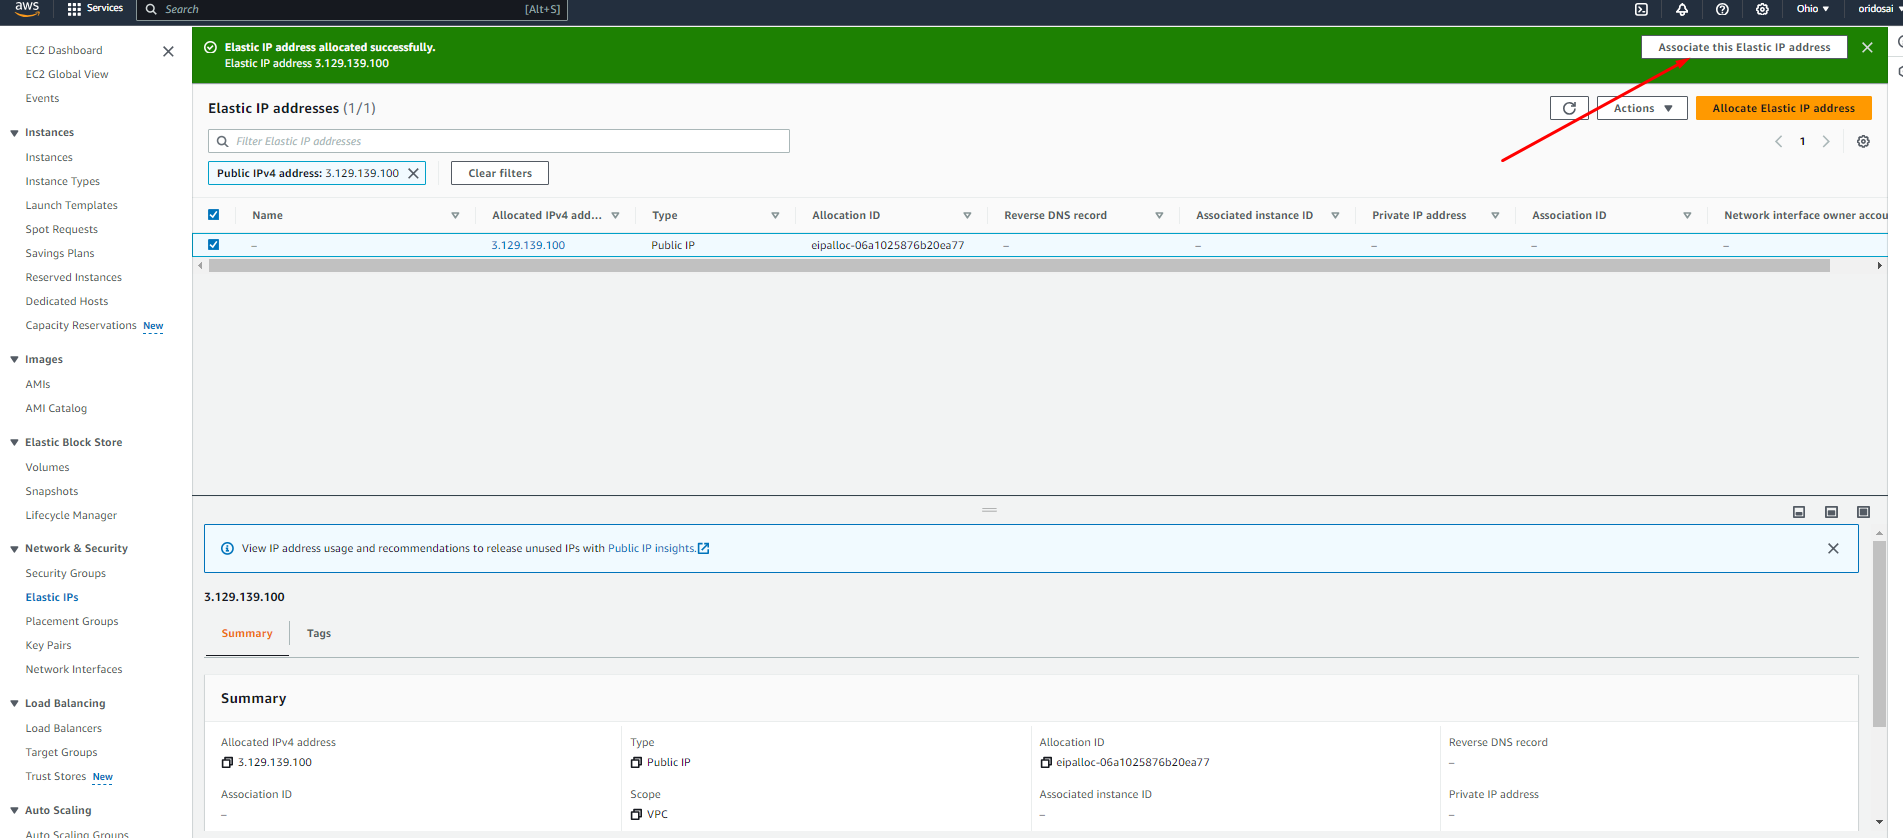Screen dimensions: 1903x838
Task: Open Trust Stores in sidebar
Action: (x=56, y=777)
